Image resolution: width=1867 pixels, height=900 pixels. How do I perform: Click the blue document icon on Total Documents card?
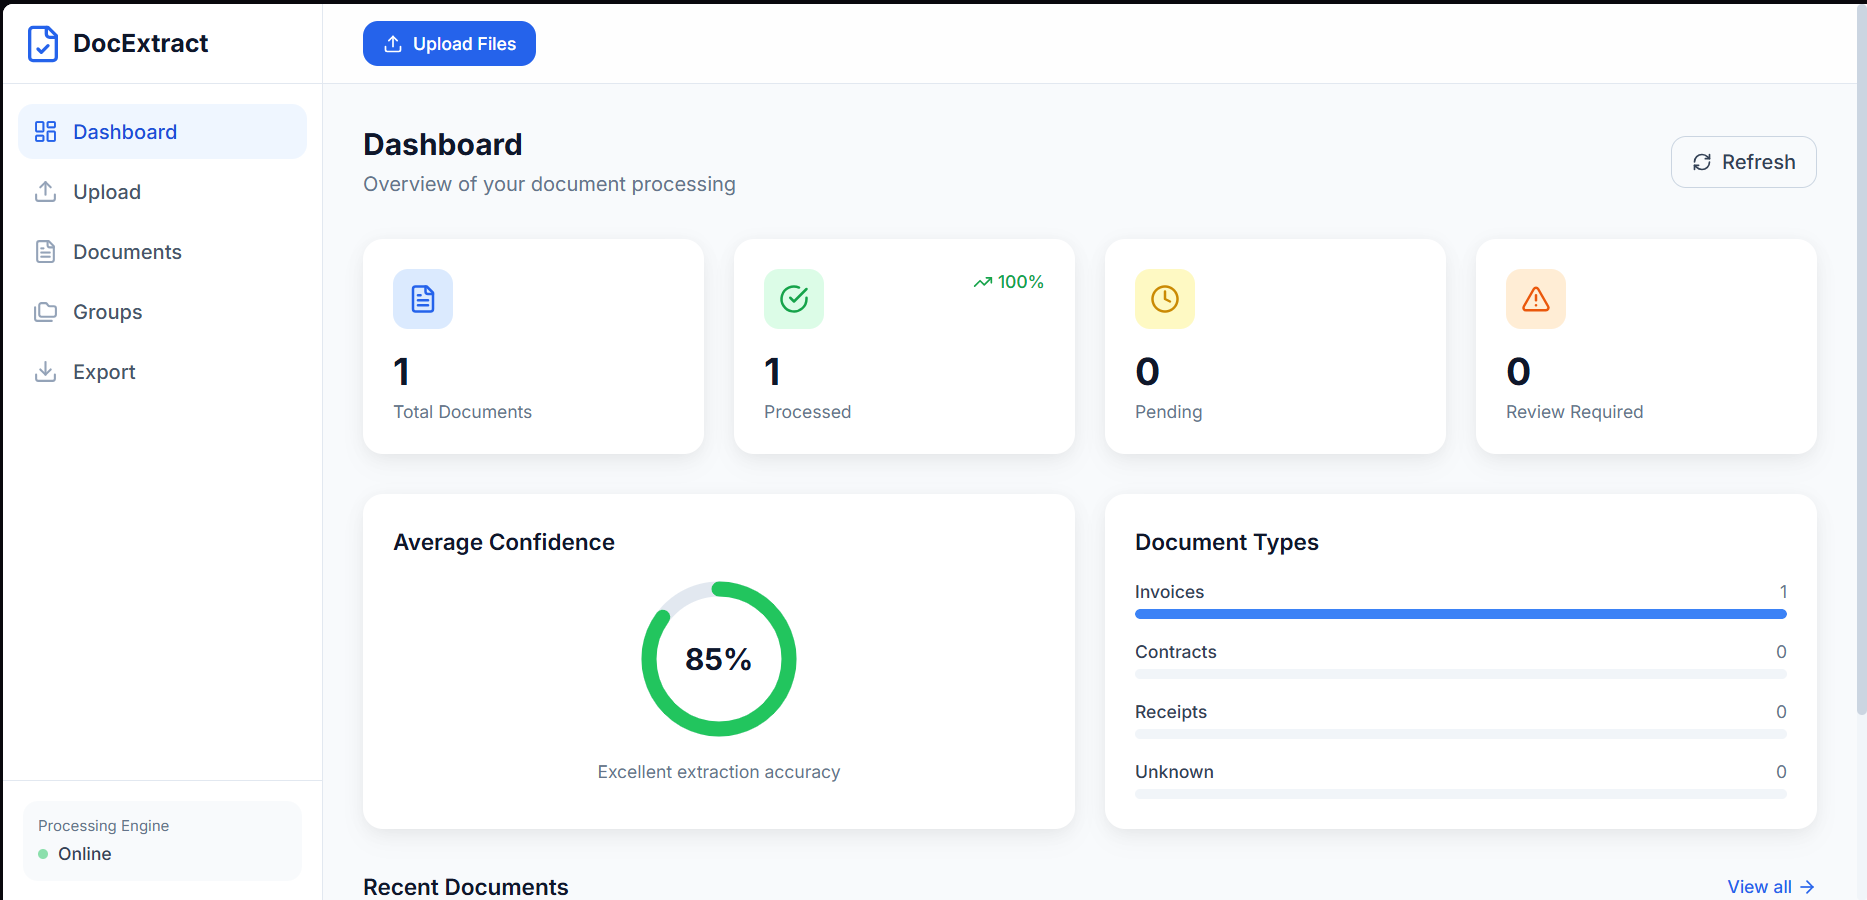(423, 299)
